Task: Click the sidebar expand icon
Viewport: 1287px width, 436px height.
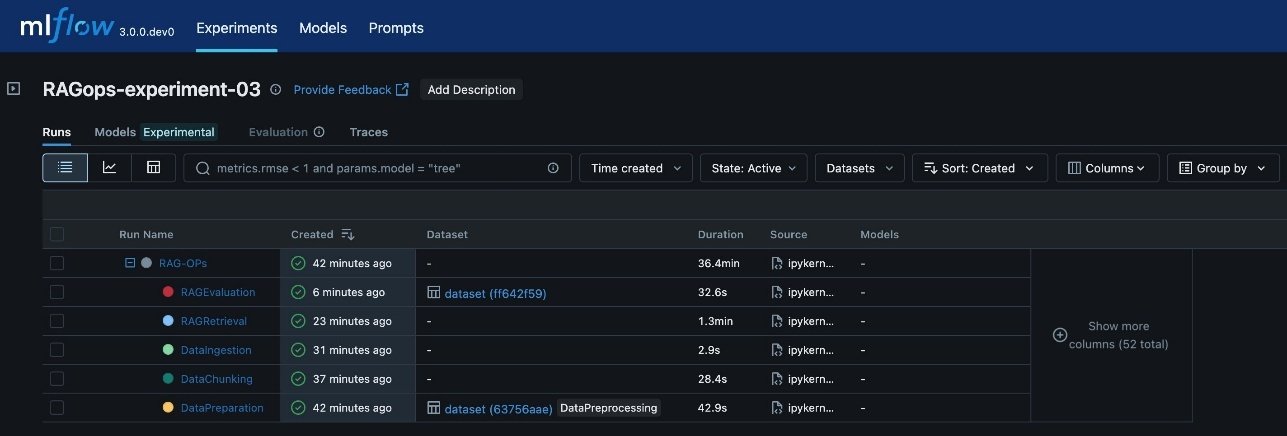Action: [14, 89]
